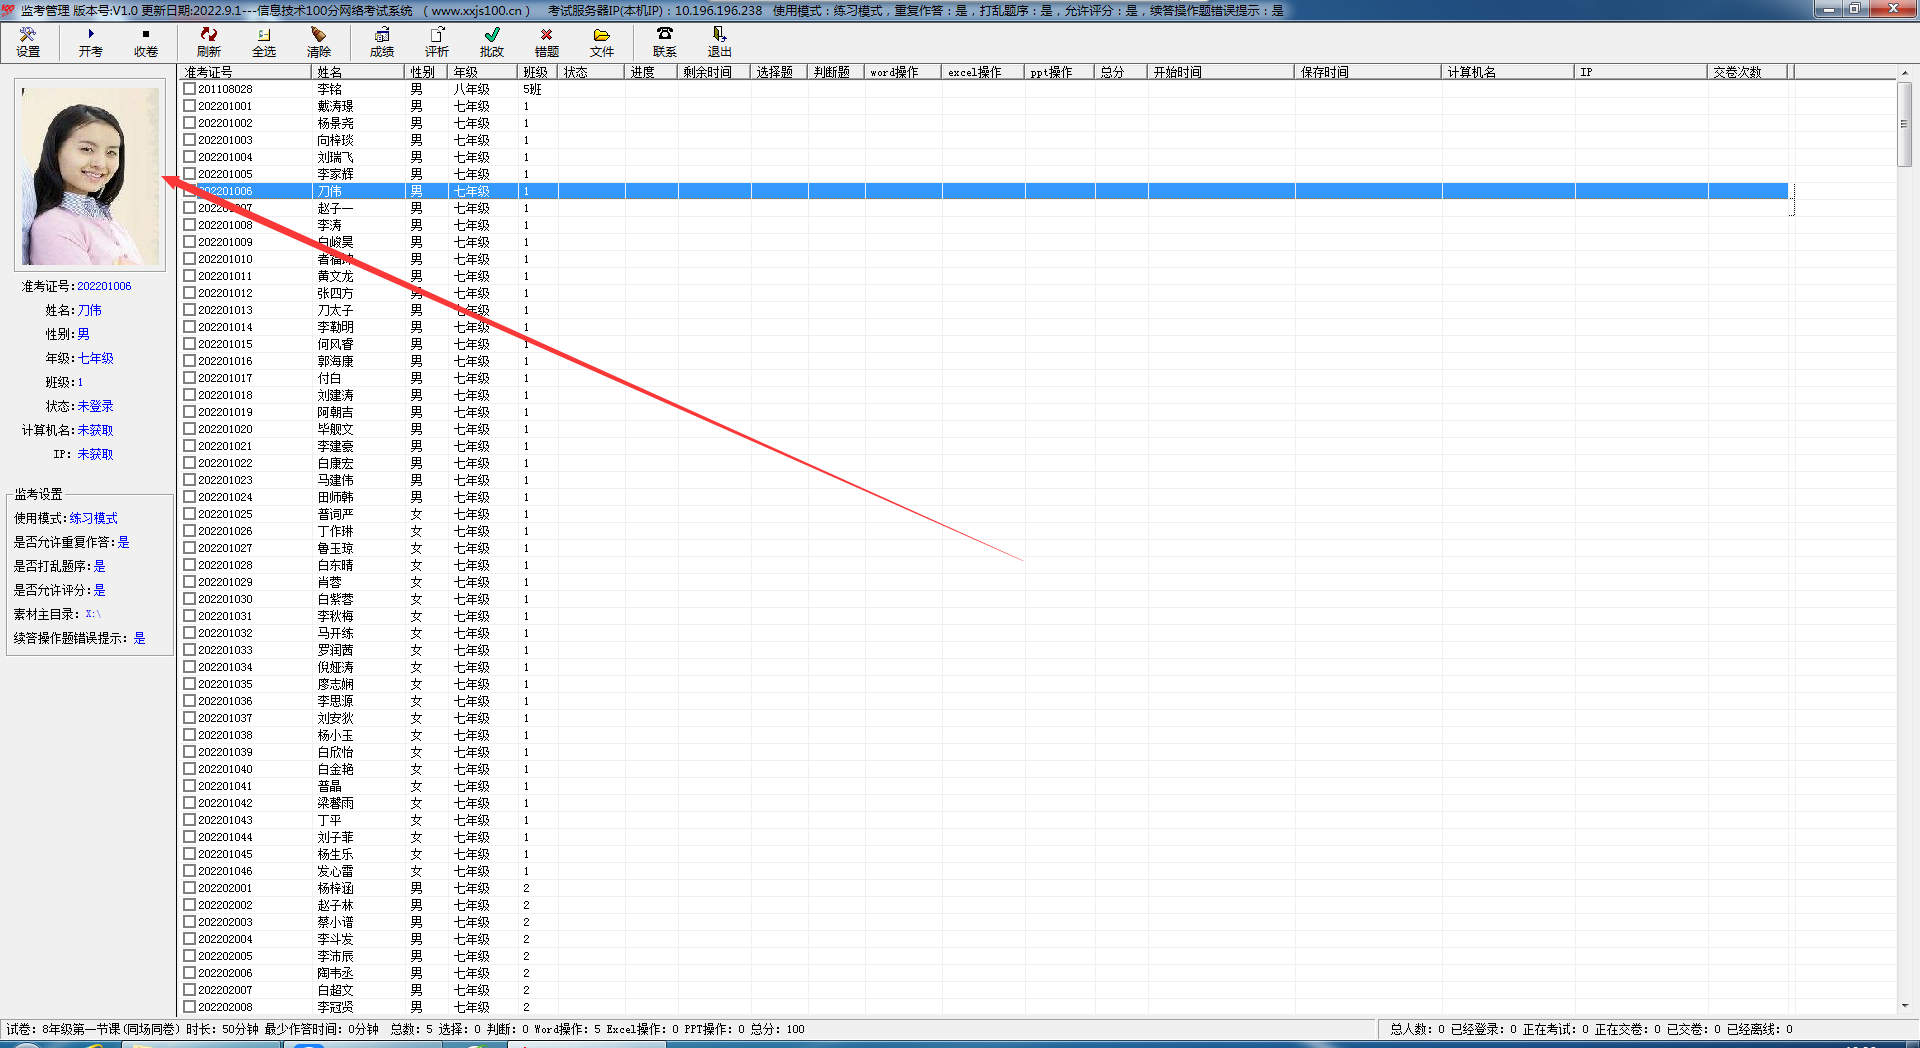
Task: Sort by 班级 column header
Action: tap(537, 72)
